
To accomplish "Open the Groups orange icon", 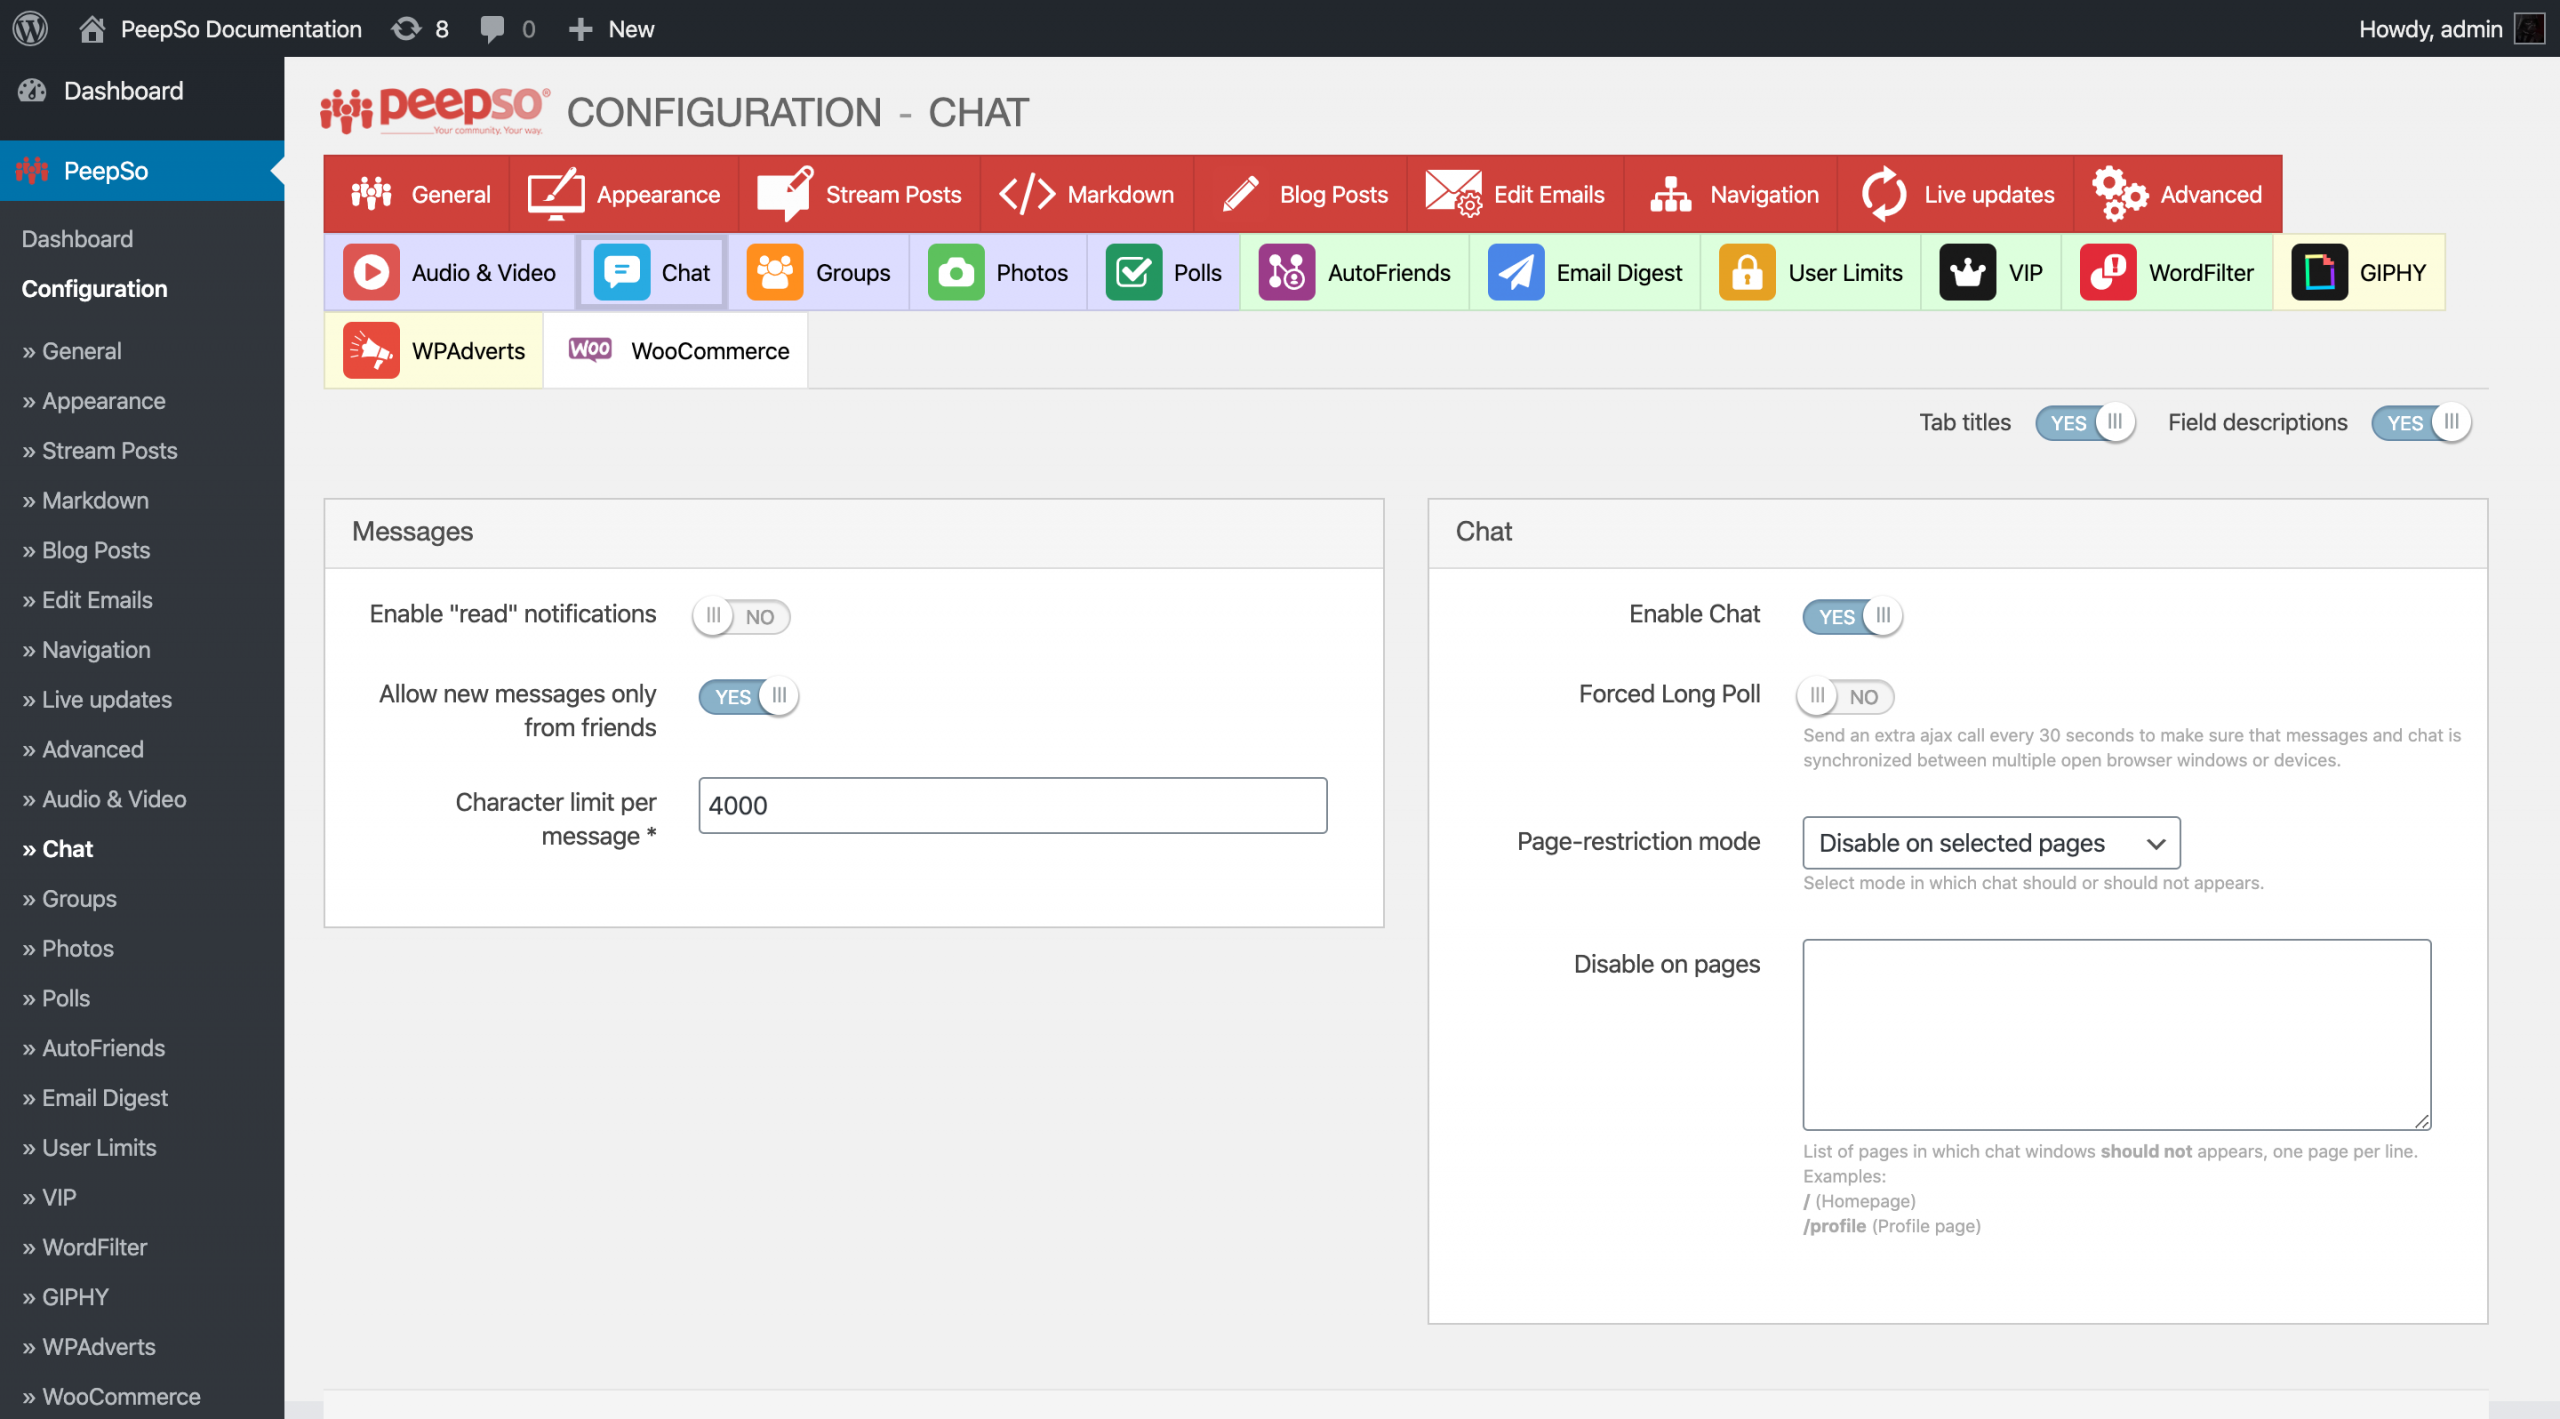I will [775, 272].
